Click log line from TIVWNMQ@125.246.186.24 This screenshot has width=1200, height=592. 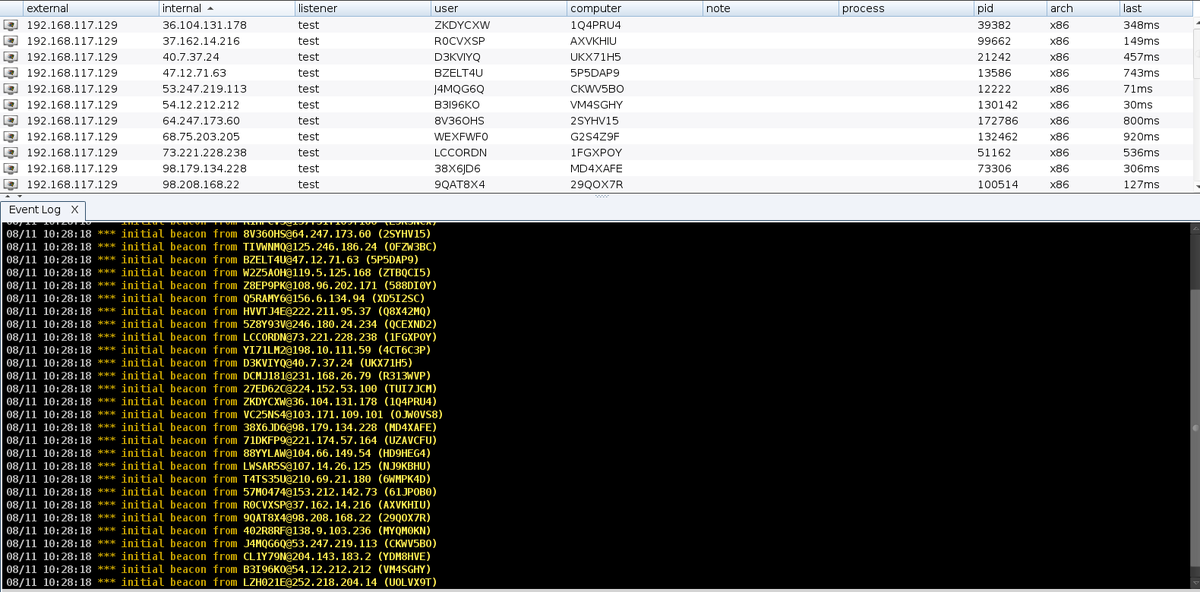[221, 247]
